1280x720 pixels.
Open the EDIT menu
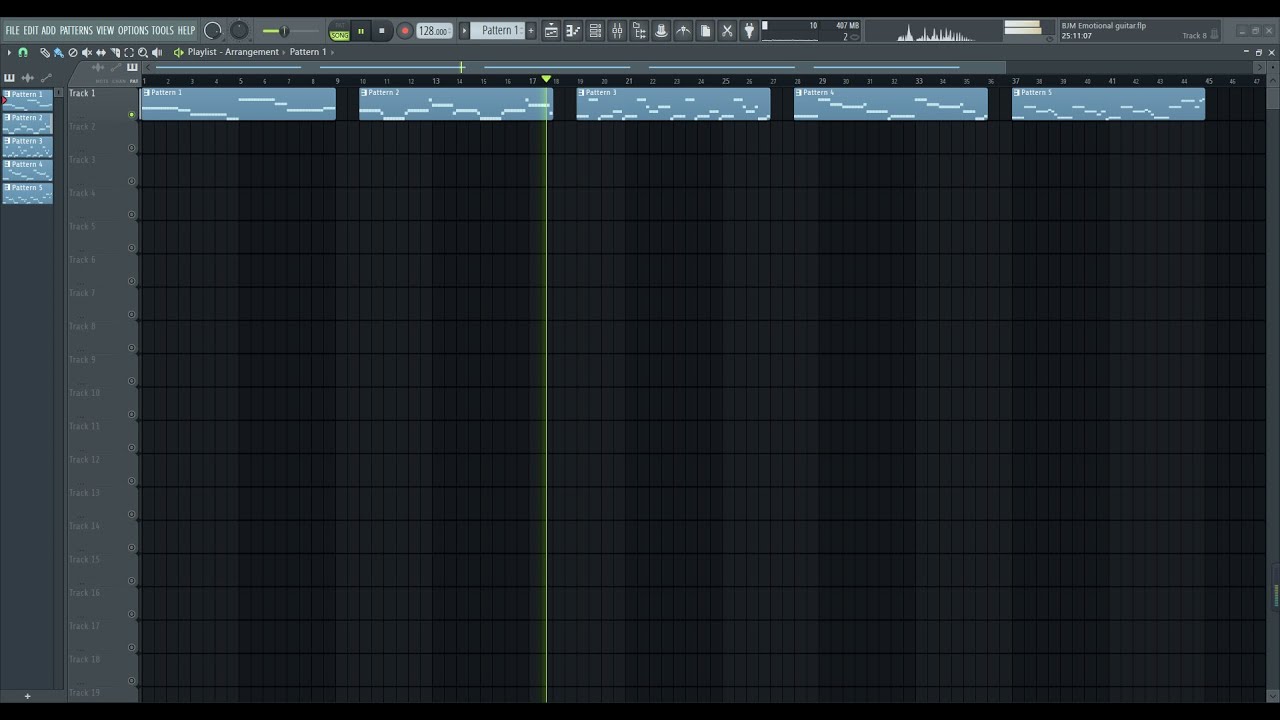point(31,31)
